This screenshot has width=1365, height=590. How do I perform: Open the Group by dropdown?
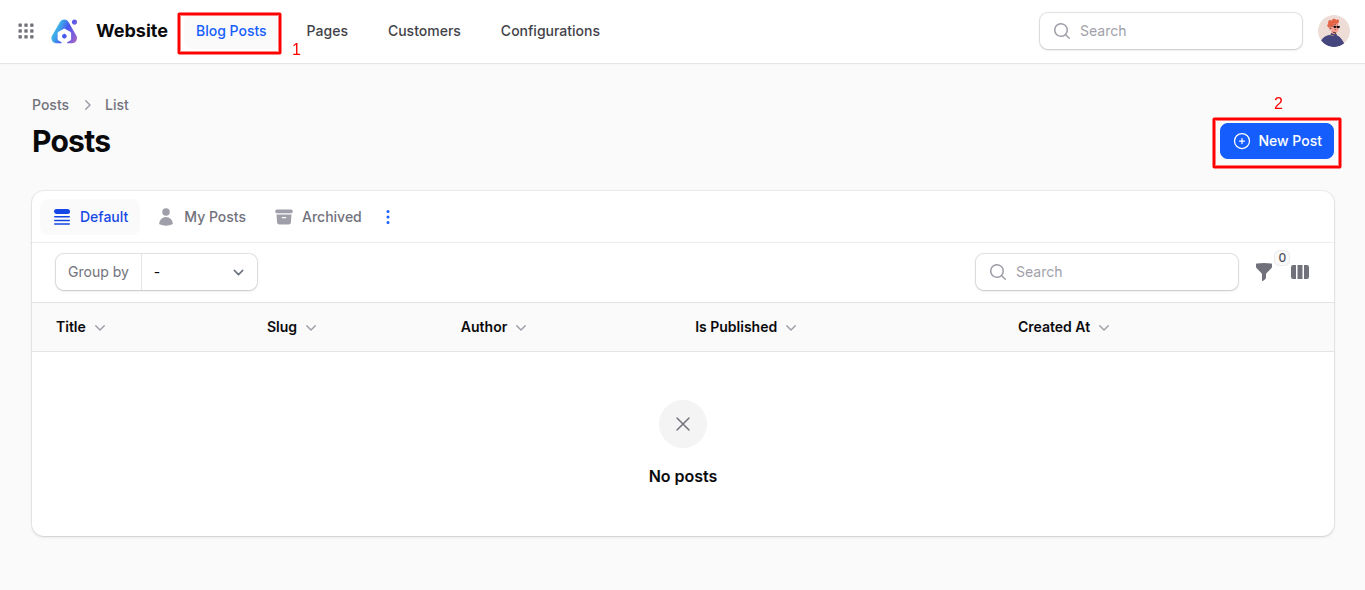(199, 271)
